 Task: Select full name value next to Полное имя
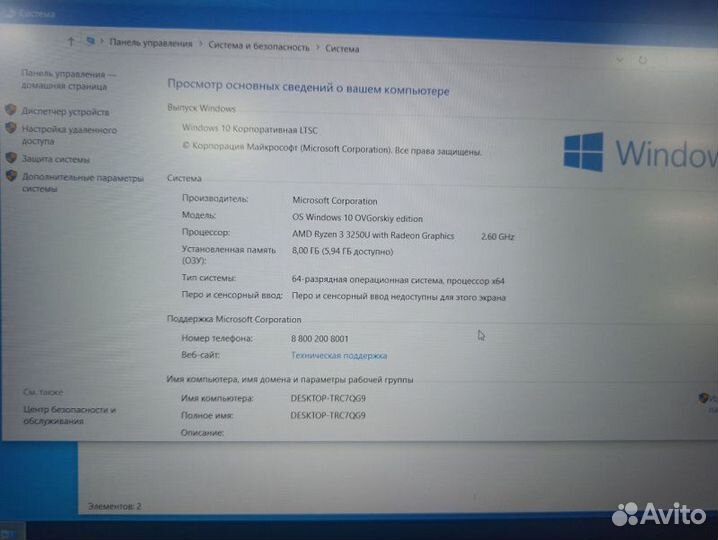pyautogui.click(x=328, y=415)
